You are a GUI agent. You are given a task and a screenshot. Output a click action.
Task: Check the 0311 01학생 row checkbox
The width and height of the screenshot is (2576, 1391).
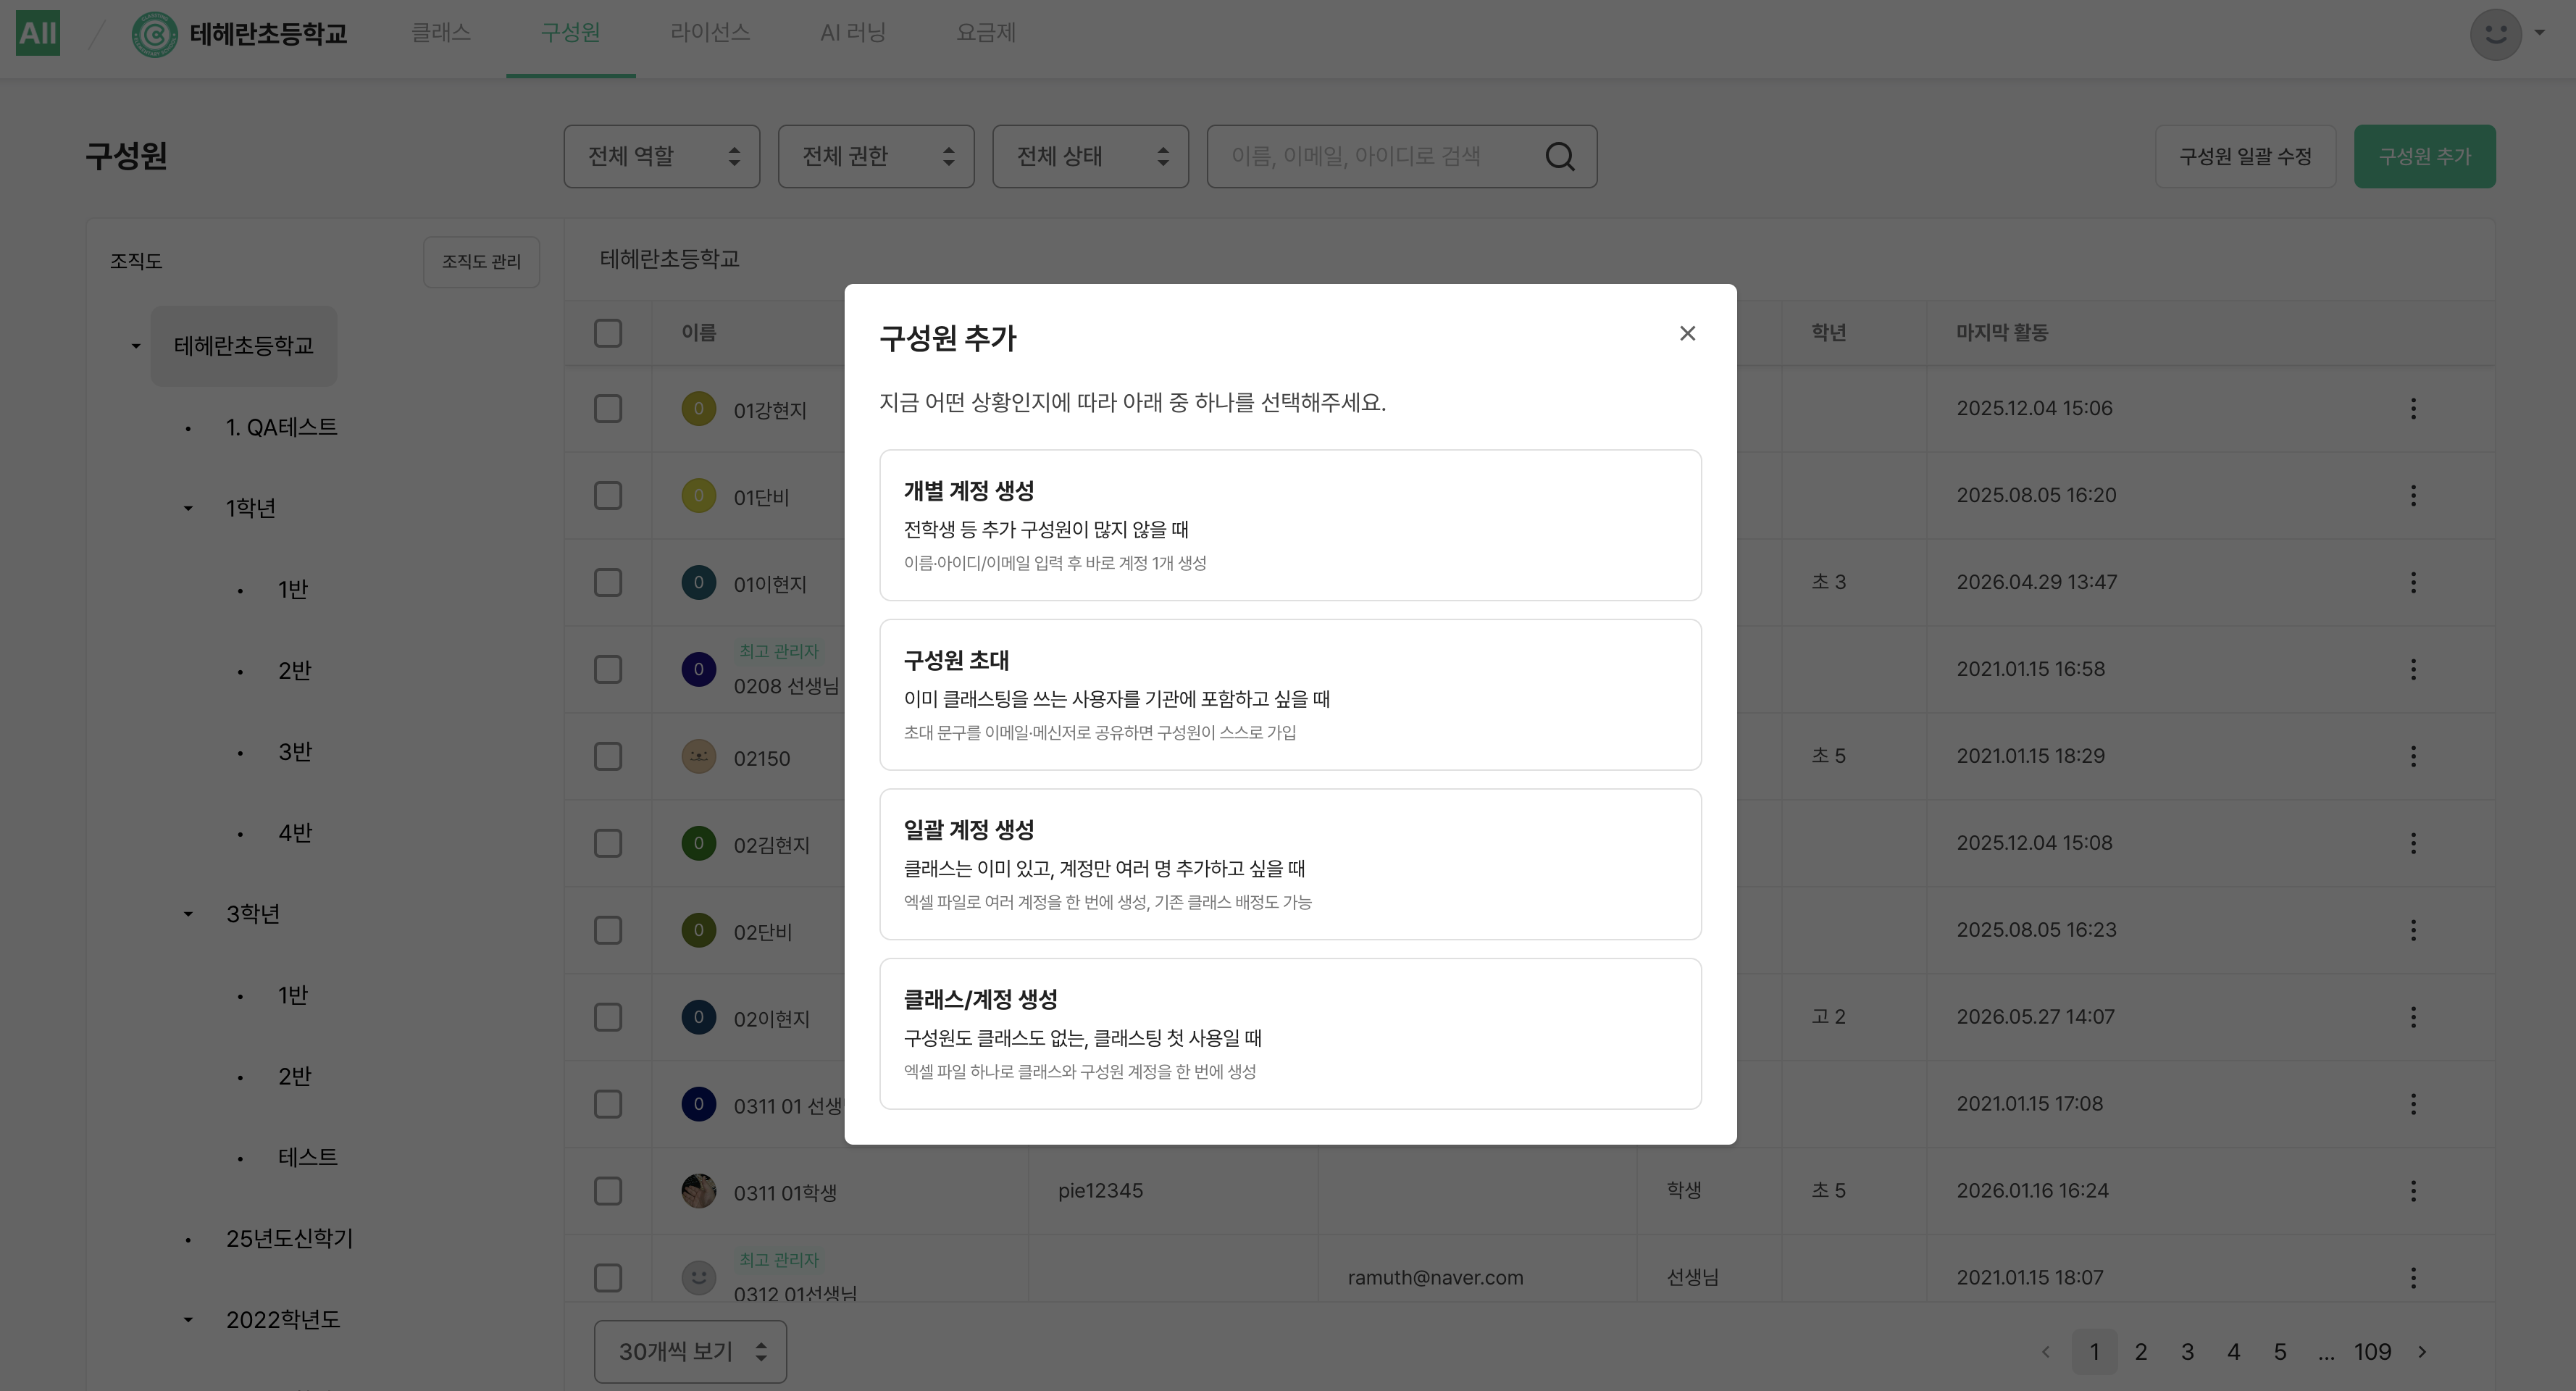click(x=608, y=1191)
